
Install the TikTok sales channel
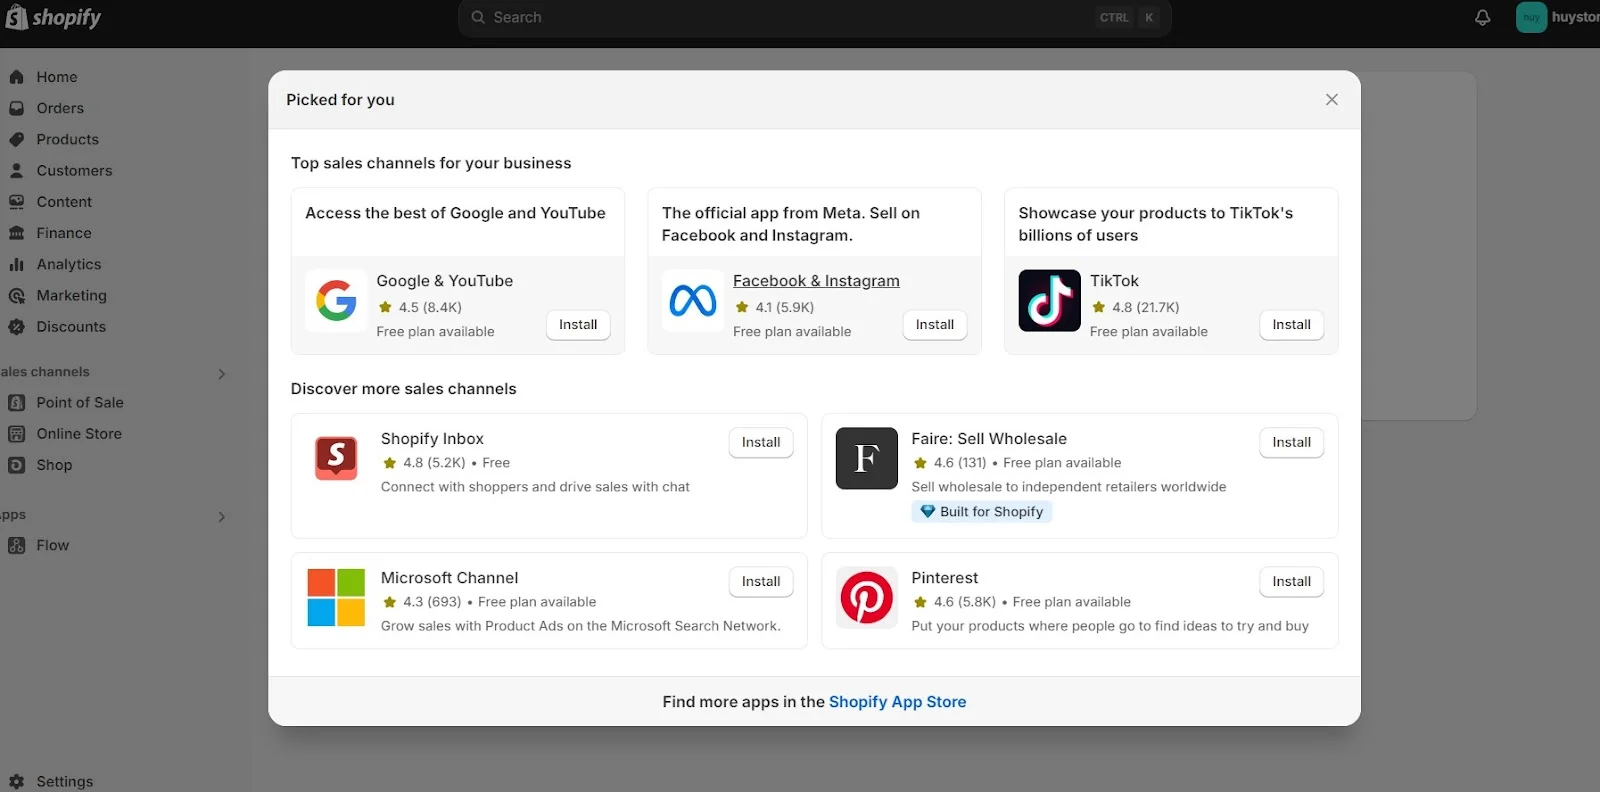click(1291, 325)
